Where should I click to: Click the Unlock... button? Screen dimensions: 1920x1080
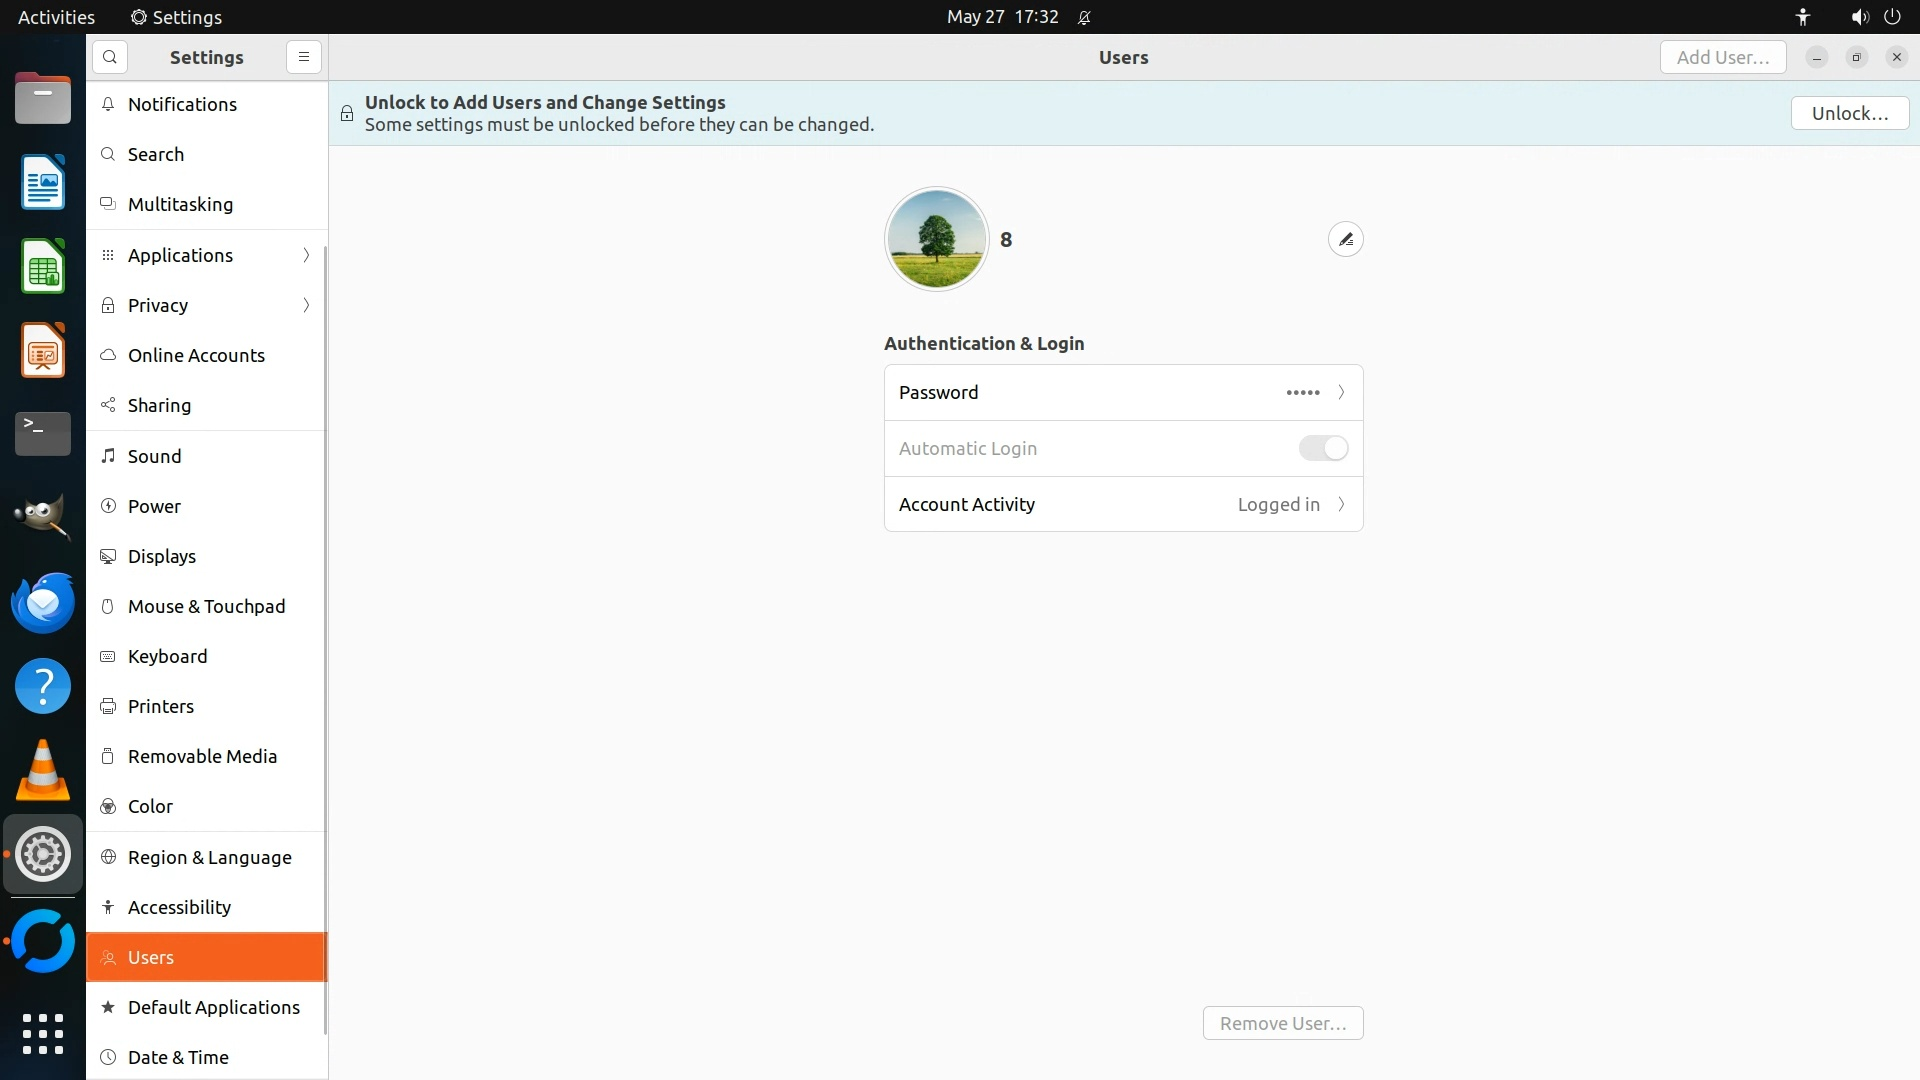pyautogui.click(x=1849, y=113)
